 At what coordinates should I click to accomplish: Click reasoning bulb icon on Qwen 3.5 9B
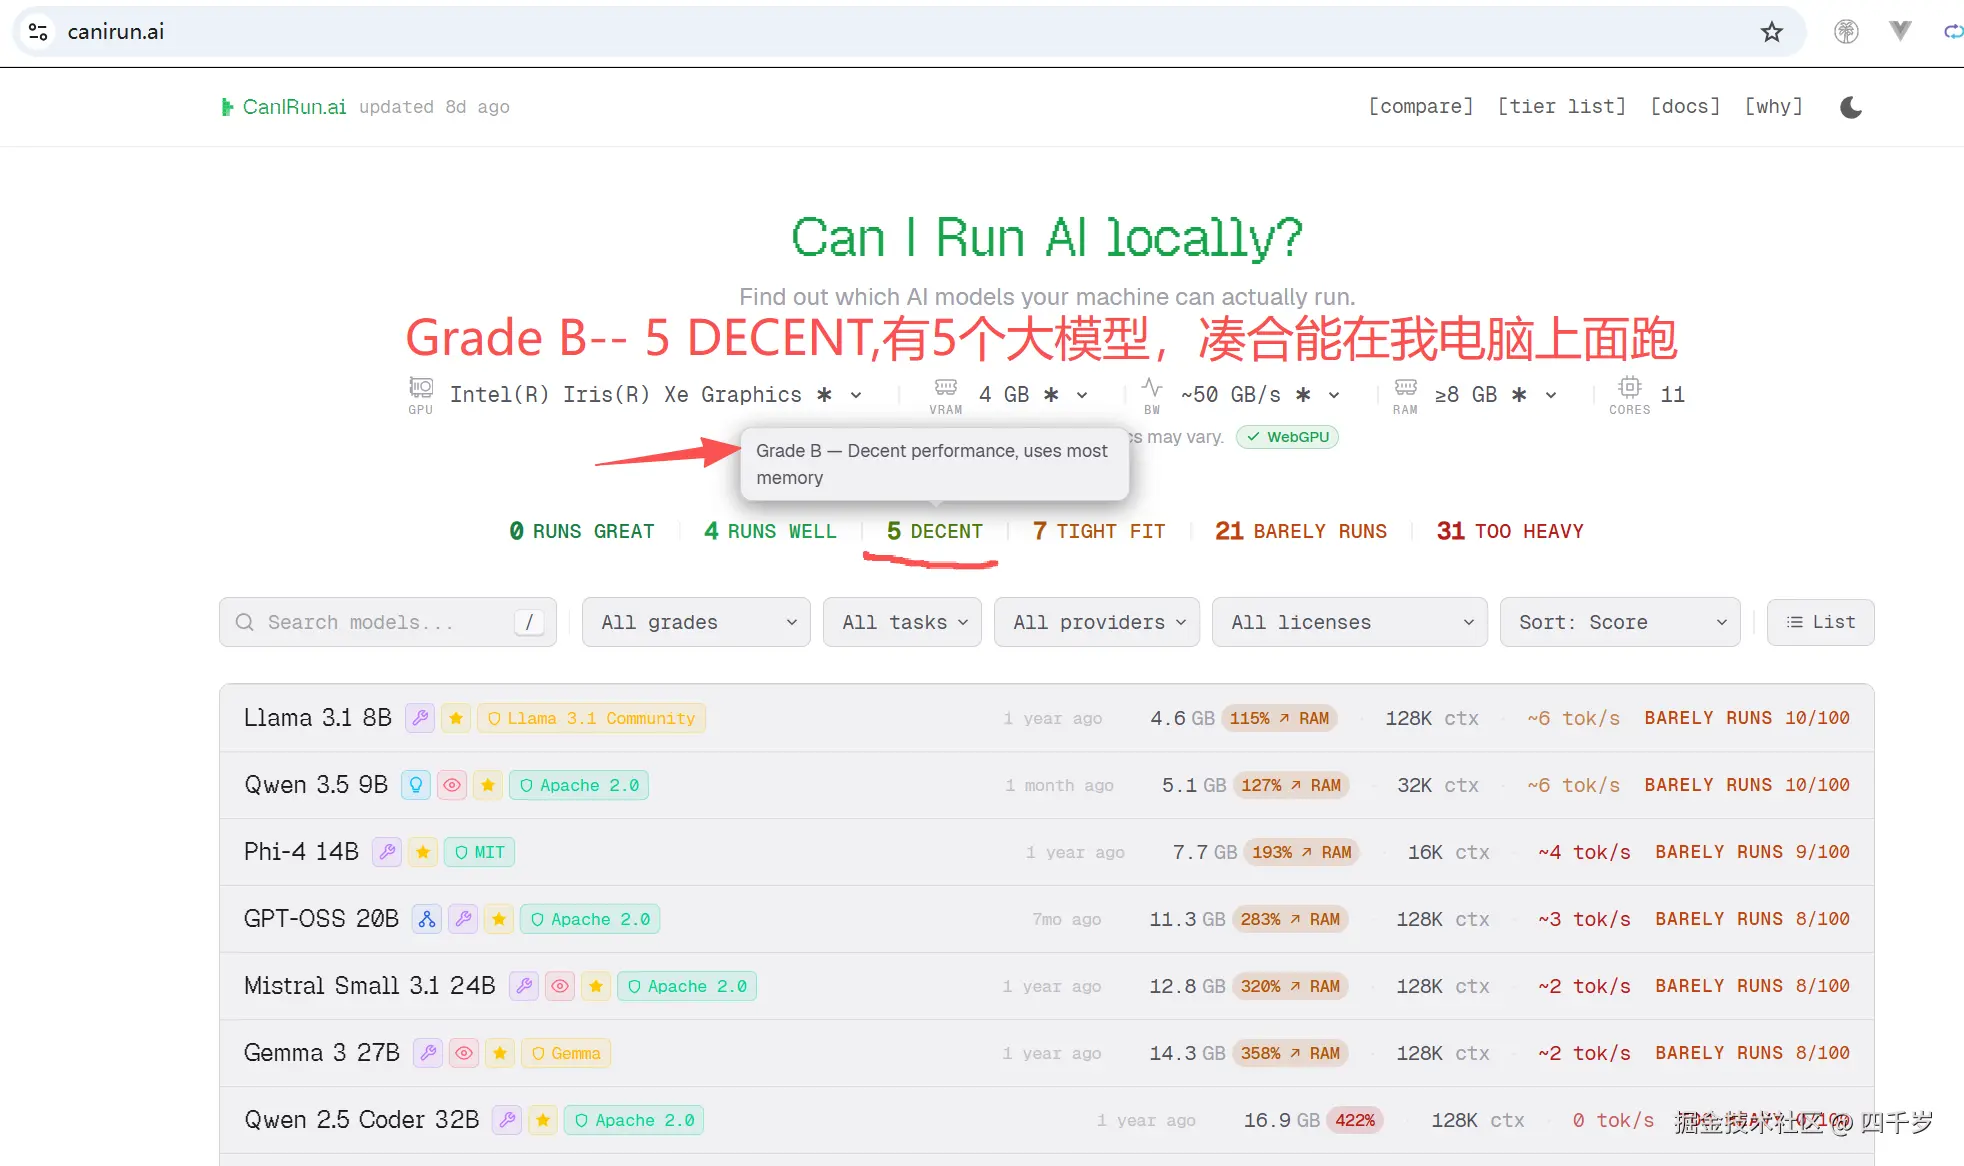[416, 785]
